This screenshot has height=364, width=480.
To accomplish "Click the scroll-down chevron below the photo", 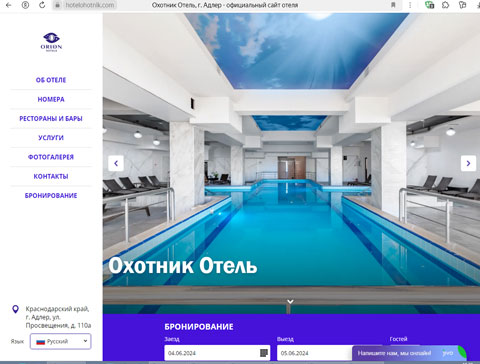I will coord(290,302).
